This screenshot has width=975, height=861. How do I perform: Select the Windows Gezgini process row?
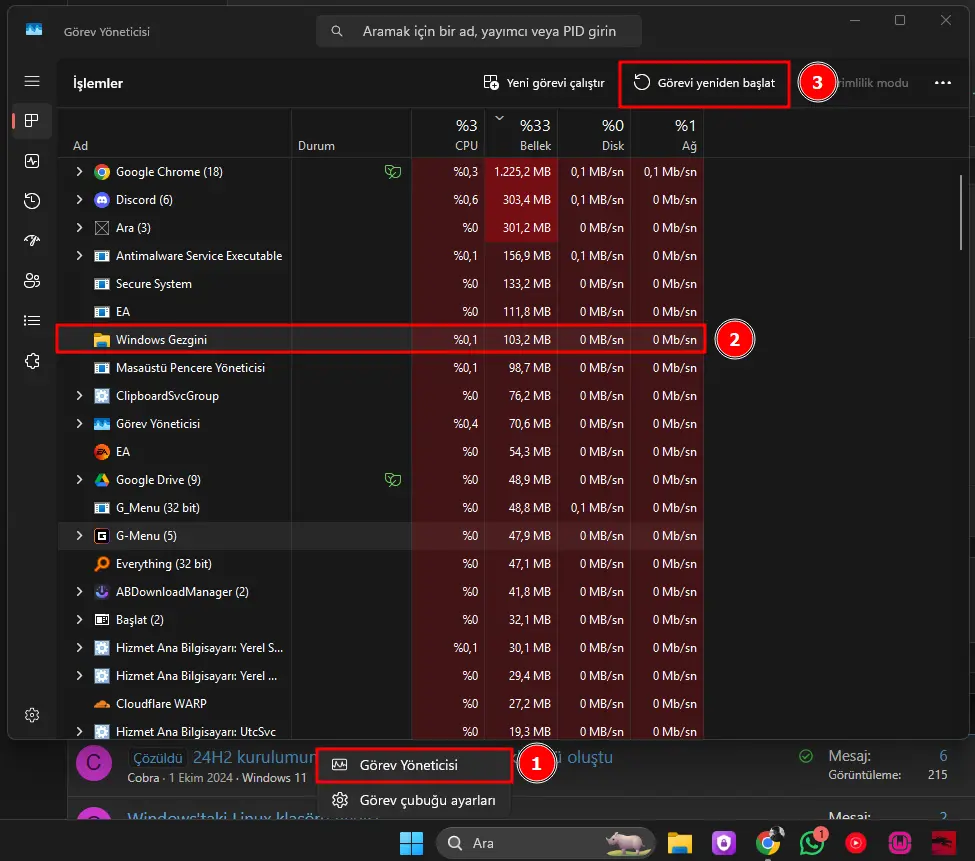pos(381,339)
